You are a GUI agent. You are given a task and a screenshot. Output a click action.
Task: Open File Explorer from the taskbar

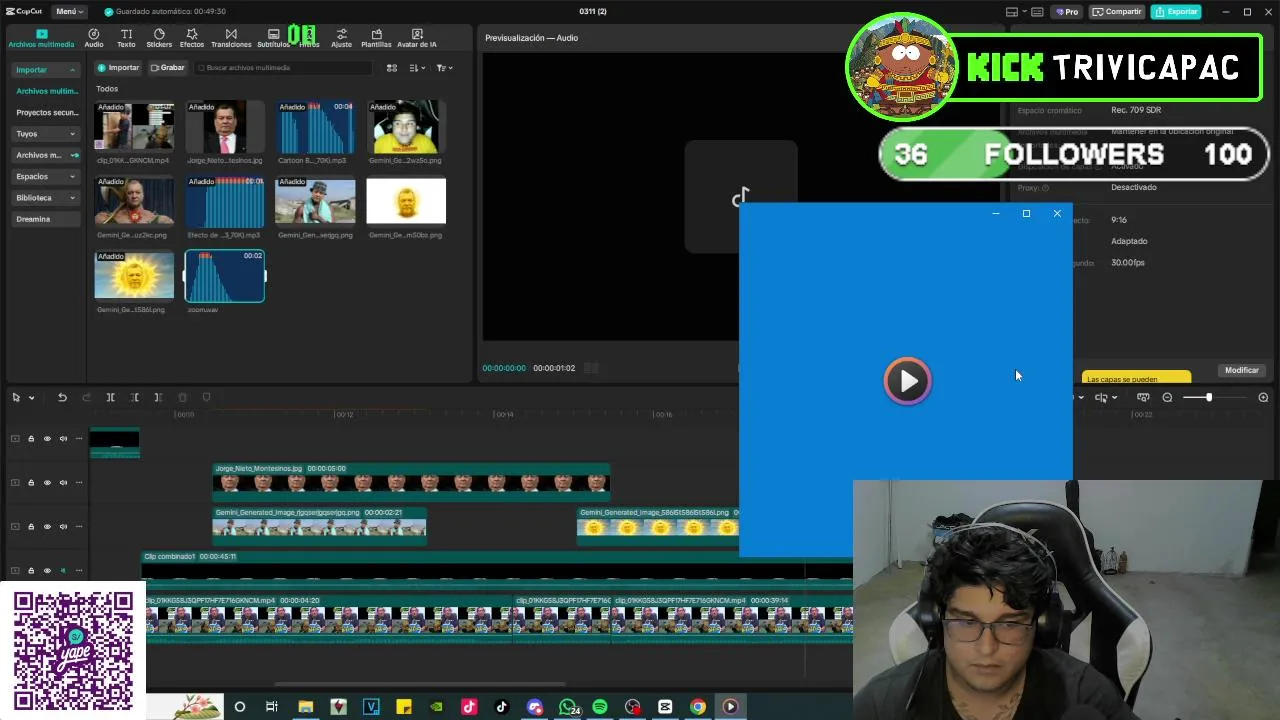pos(306,707)
